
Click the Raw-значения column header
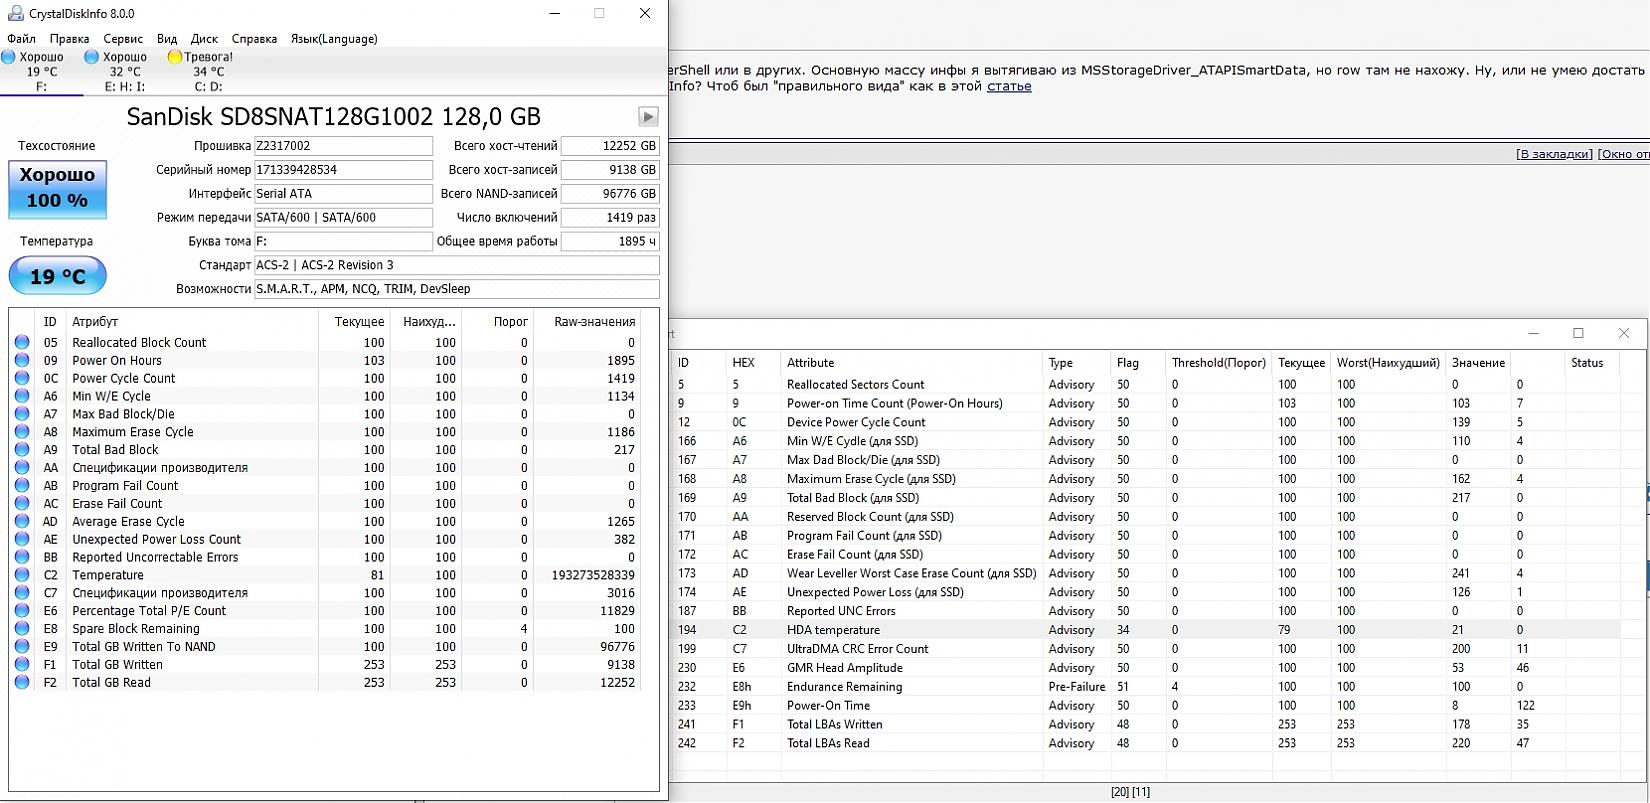(x=595, y=321)
